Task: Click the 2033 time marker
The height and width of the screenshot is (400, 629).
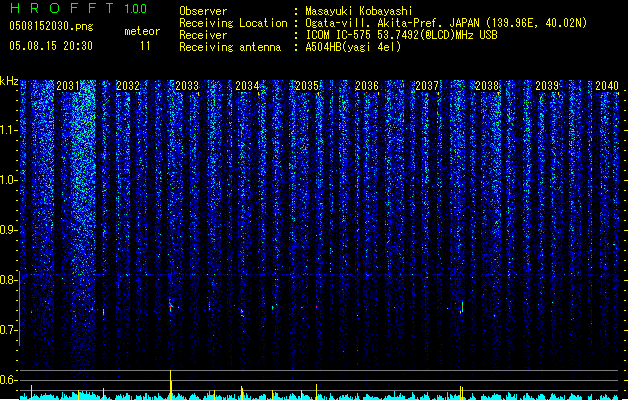Action: click(187, 86)
